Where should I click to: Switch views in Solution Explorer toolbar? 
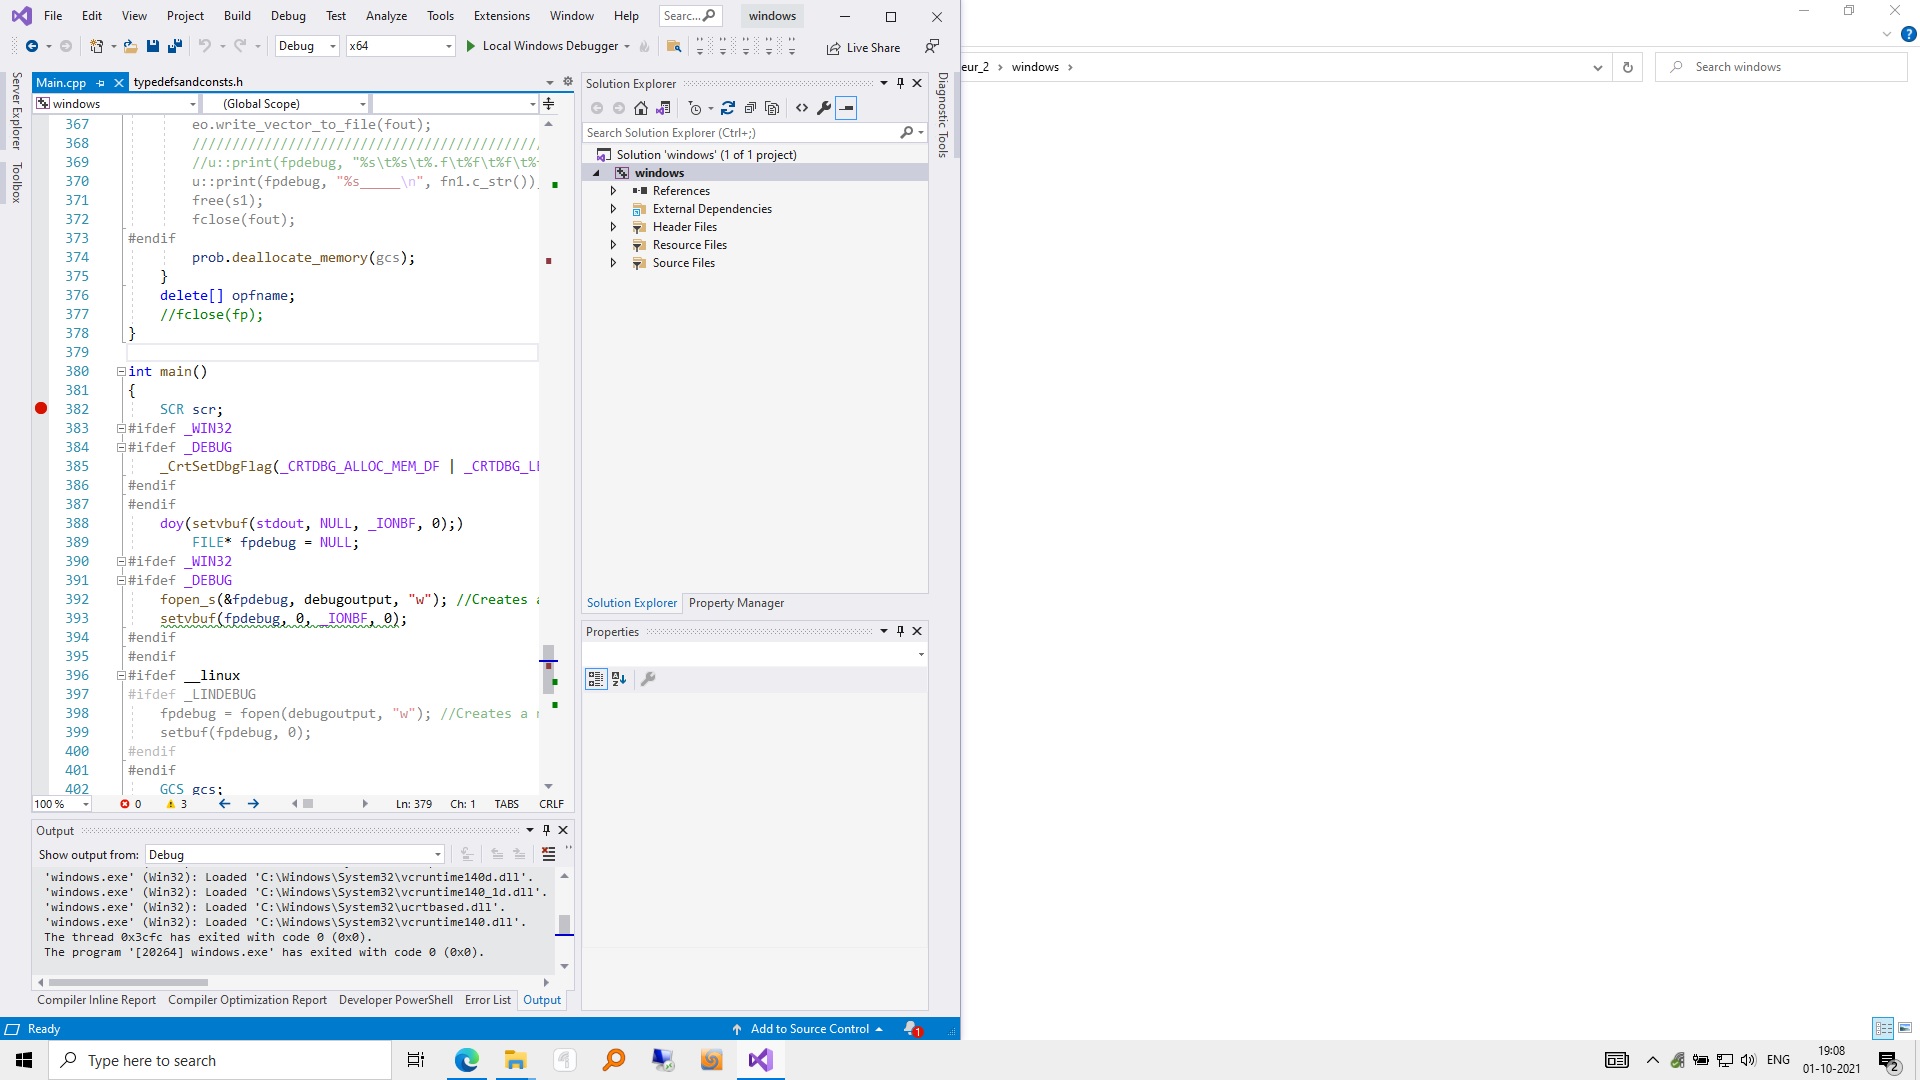[x=663, y=108]
